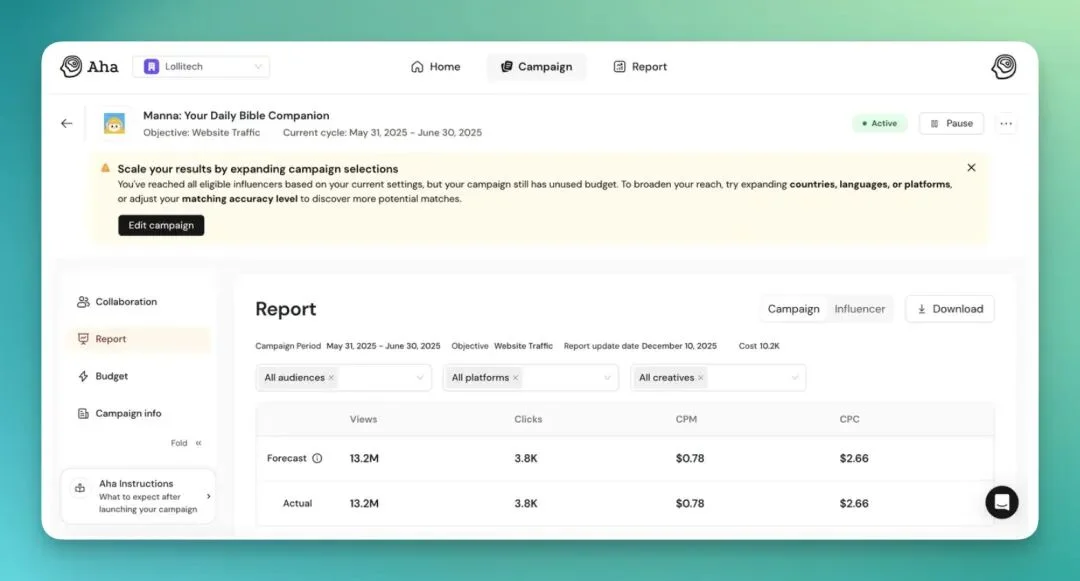Open the user profile avatar
The image size is (1080, 581).
click(1003, 67)
